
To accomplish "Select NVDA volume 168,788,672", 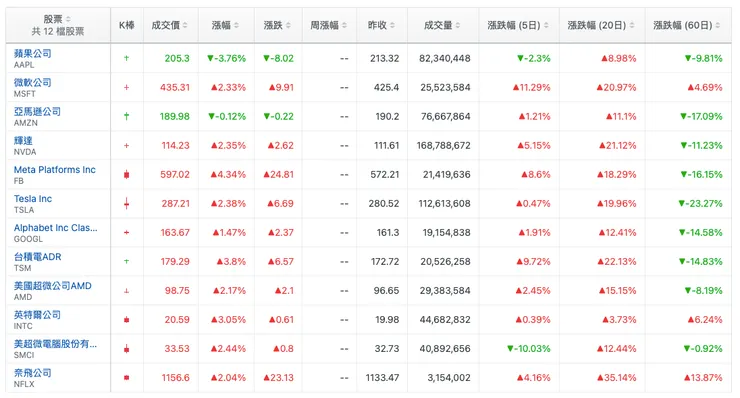I will [x=443, y=145].
